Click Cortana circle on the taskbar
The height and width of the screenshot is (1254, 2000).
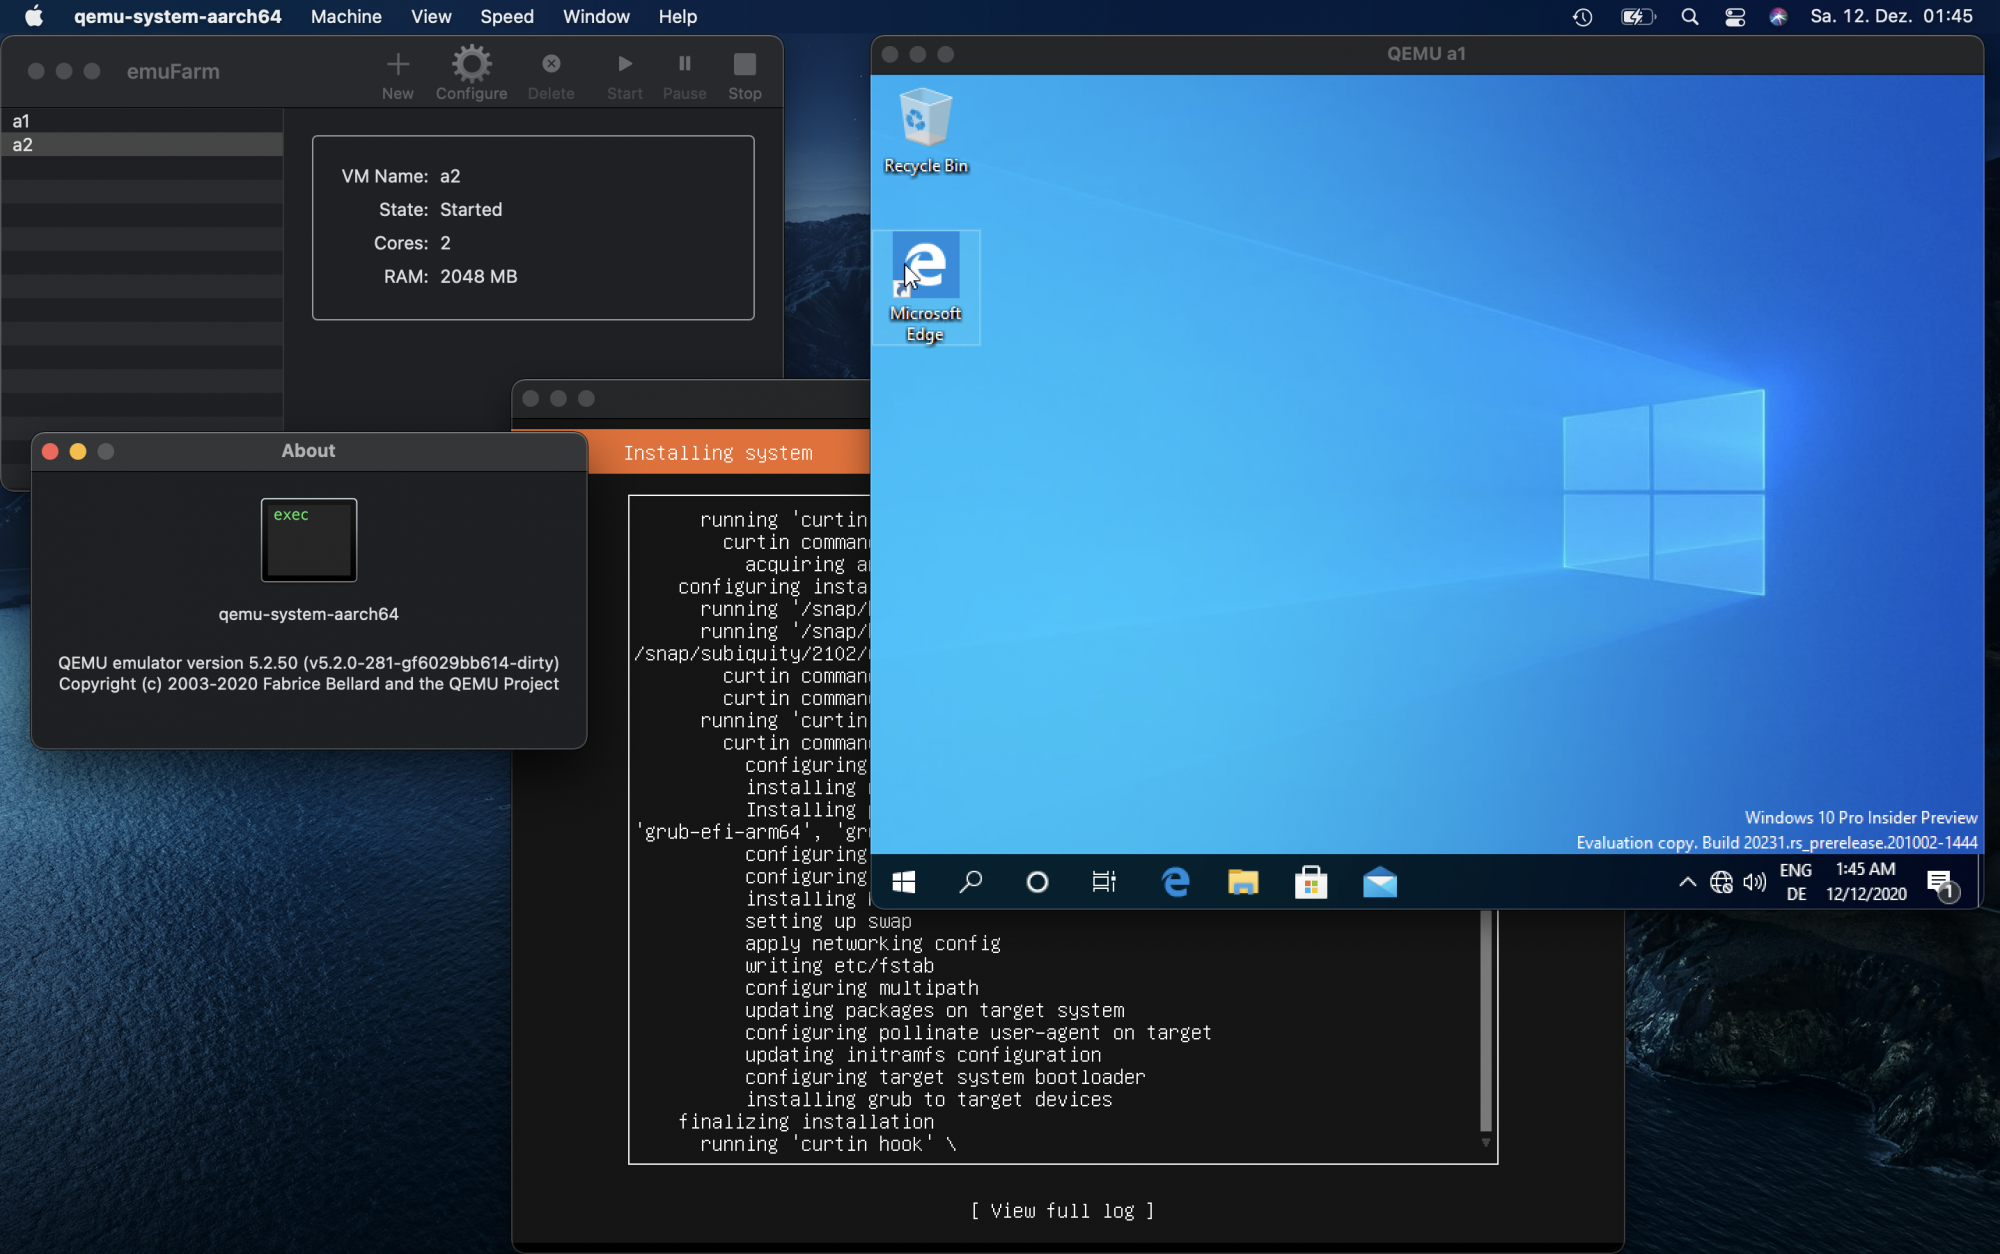(1037, 882)
